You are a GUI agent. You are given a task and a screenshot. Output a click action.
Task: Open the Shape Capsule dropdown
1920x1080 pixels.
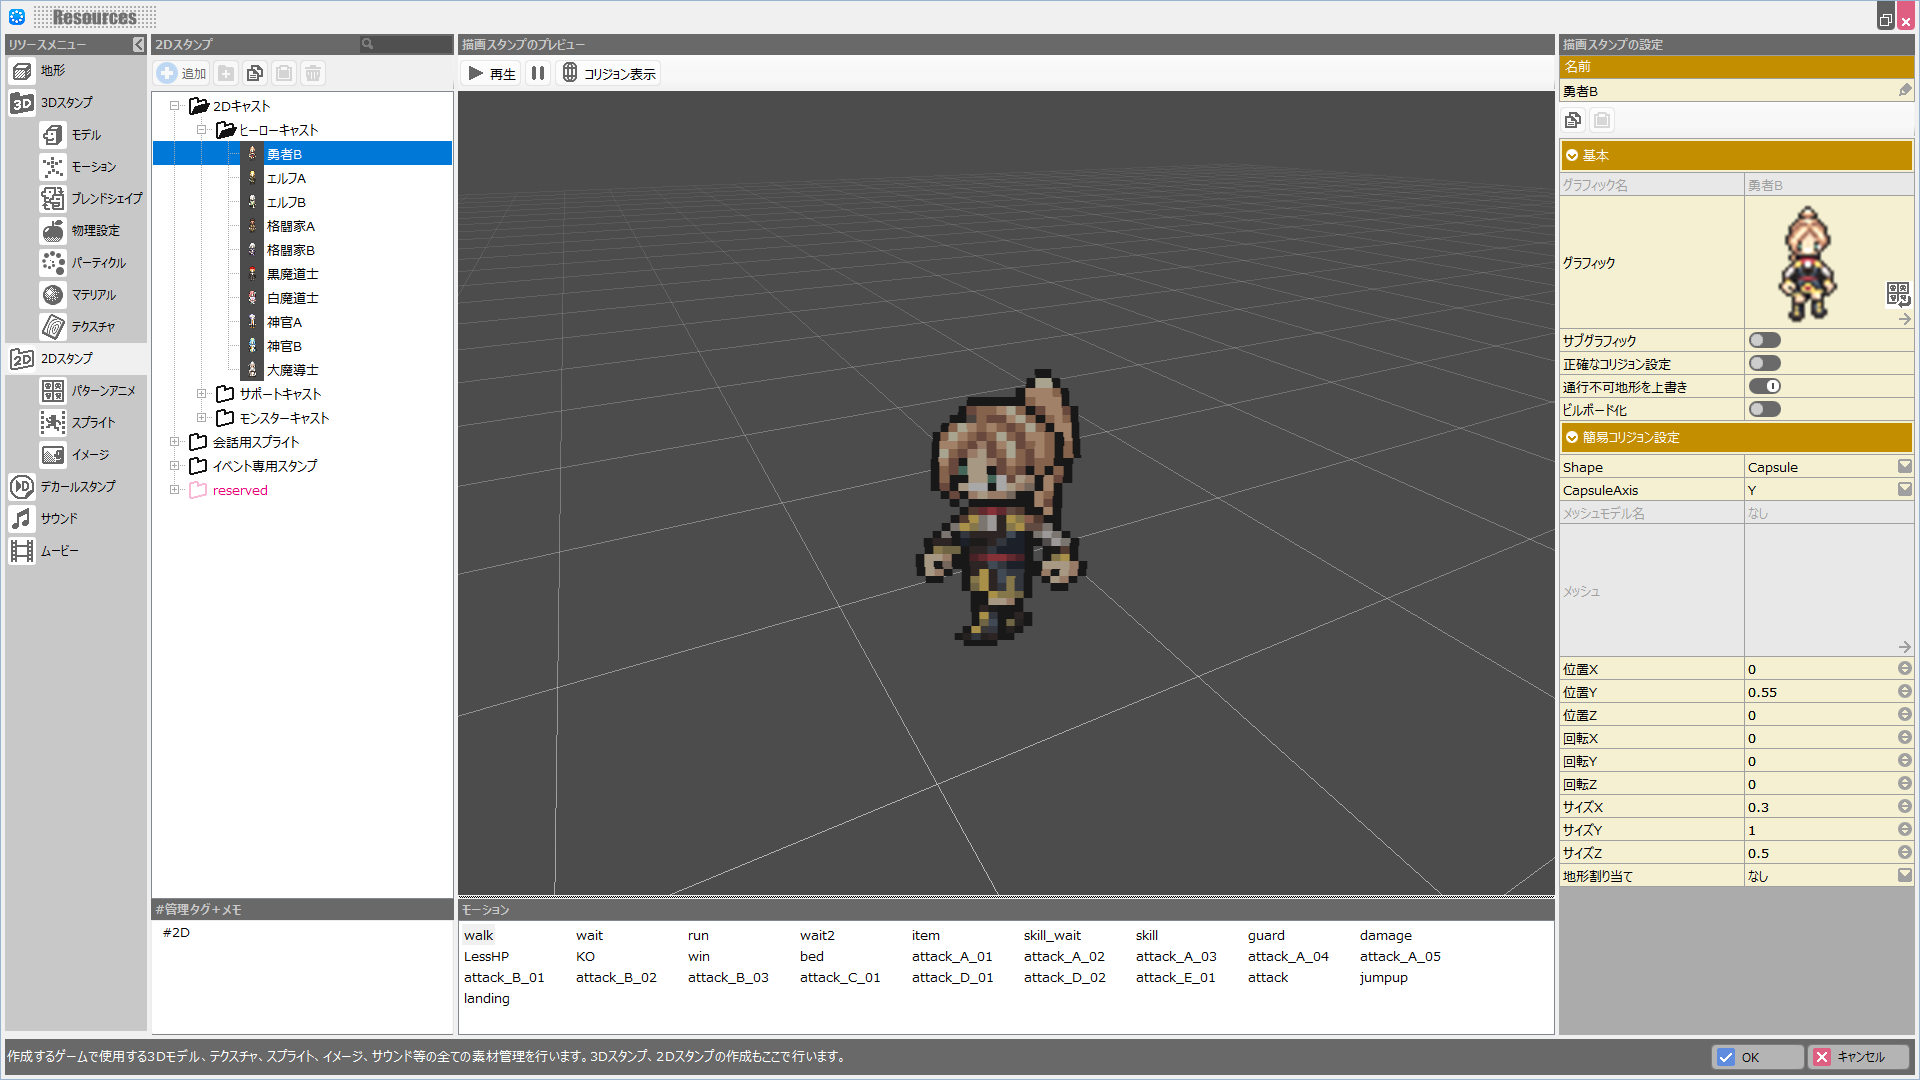(1904, 467)
